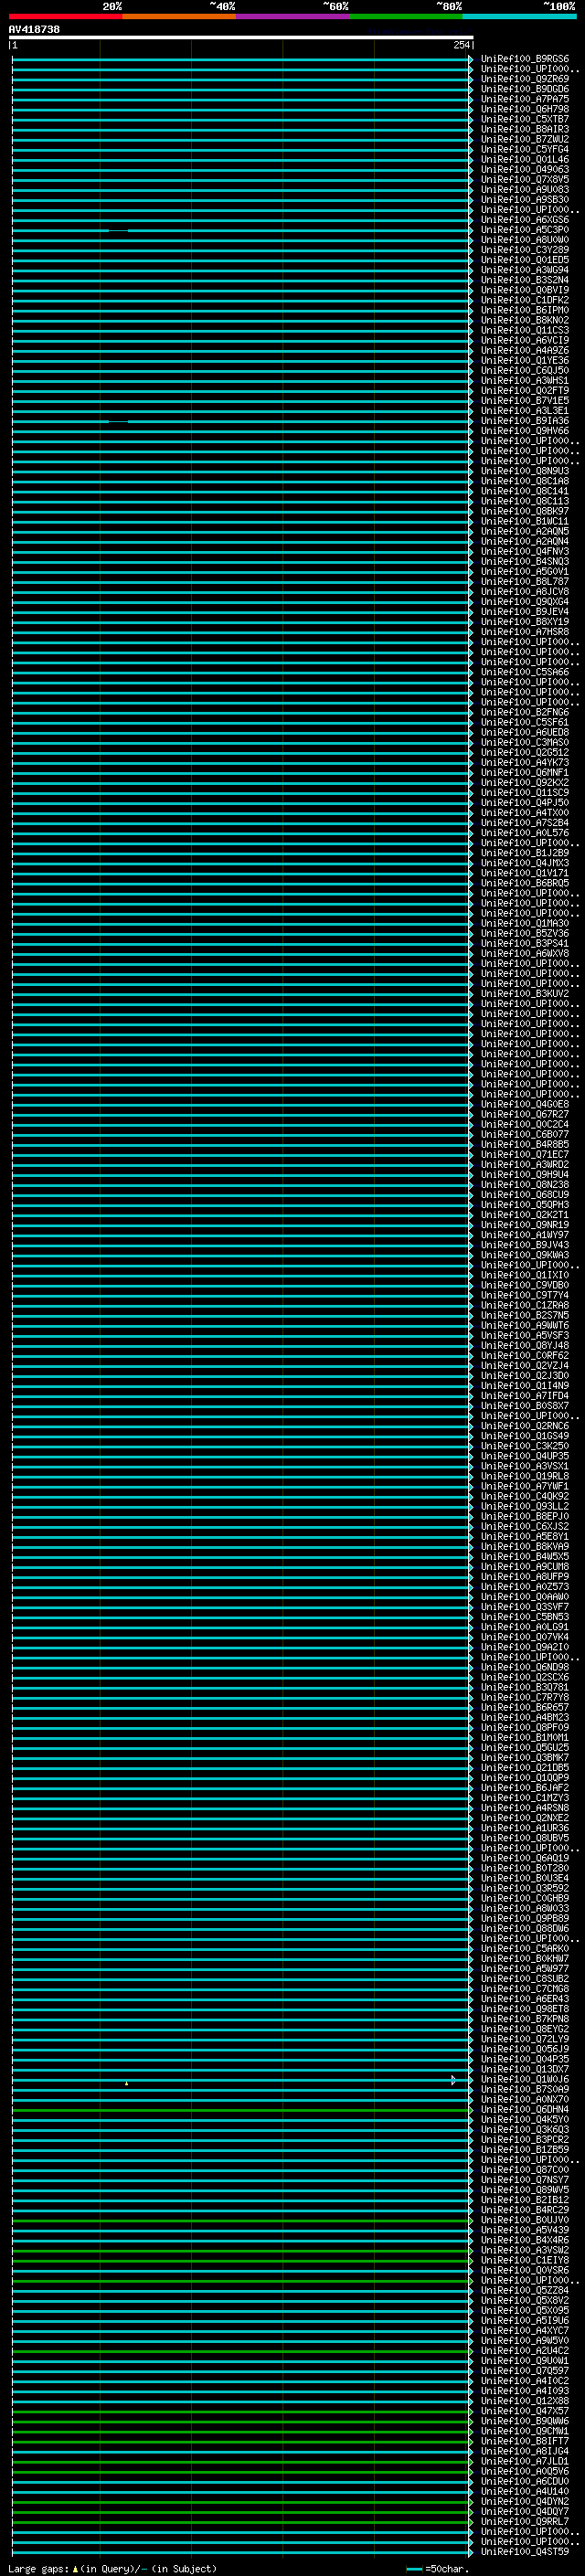585x2576 pixels.
Task: Select the UniRef100_Q1W0J6 label
Action: point(524,2079)
